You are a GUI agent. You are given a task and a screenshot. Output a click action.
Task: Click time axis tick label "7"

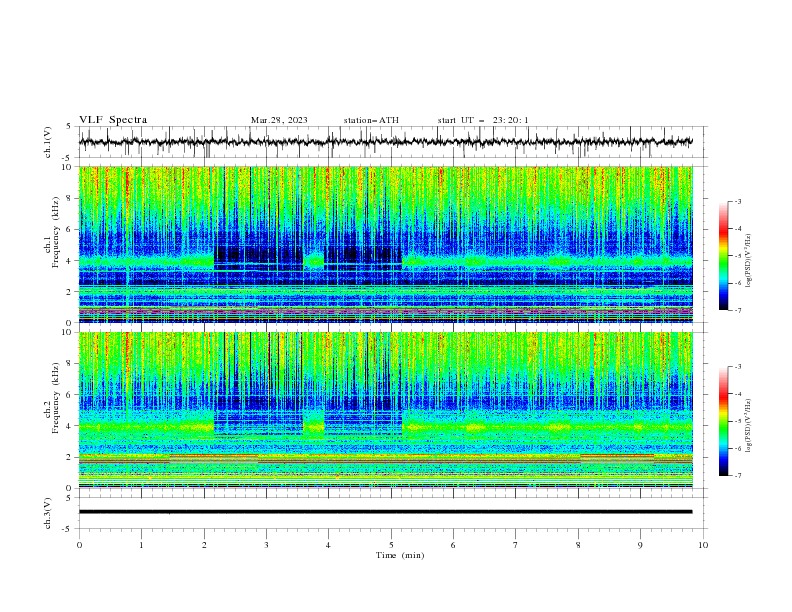(516, 545)
